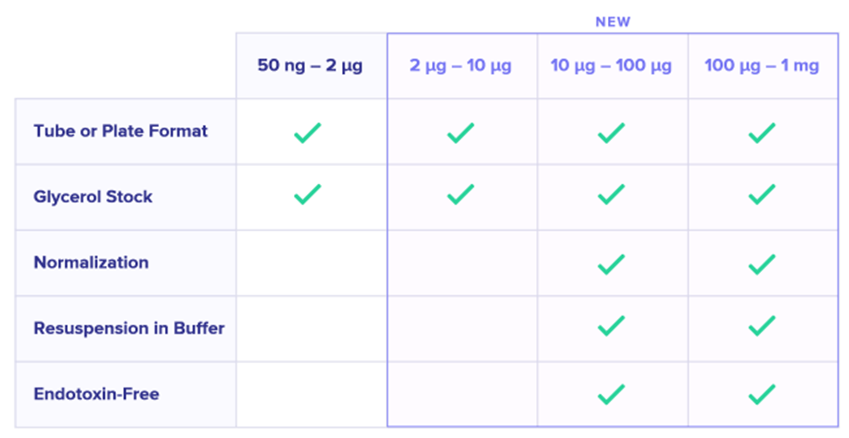Click Resuspension in Buffer checkmark under 100 µg – 1 mg
This screenshot has height=438, width=849.
(762, 326)
